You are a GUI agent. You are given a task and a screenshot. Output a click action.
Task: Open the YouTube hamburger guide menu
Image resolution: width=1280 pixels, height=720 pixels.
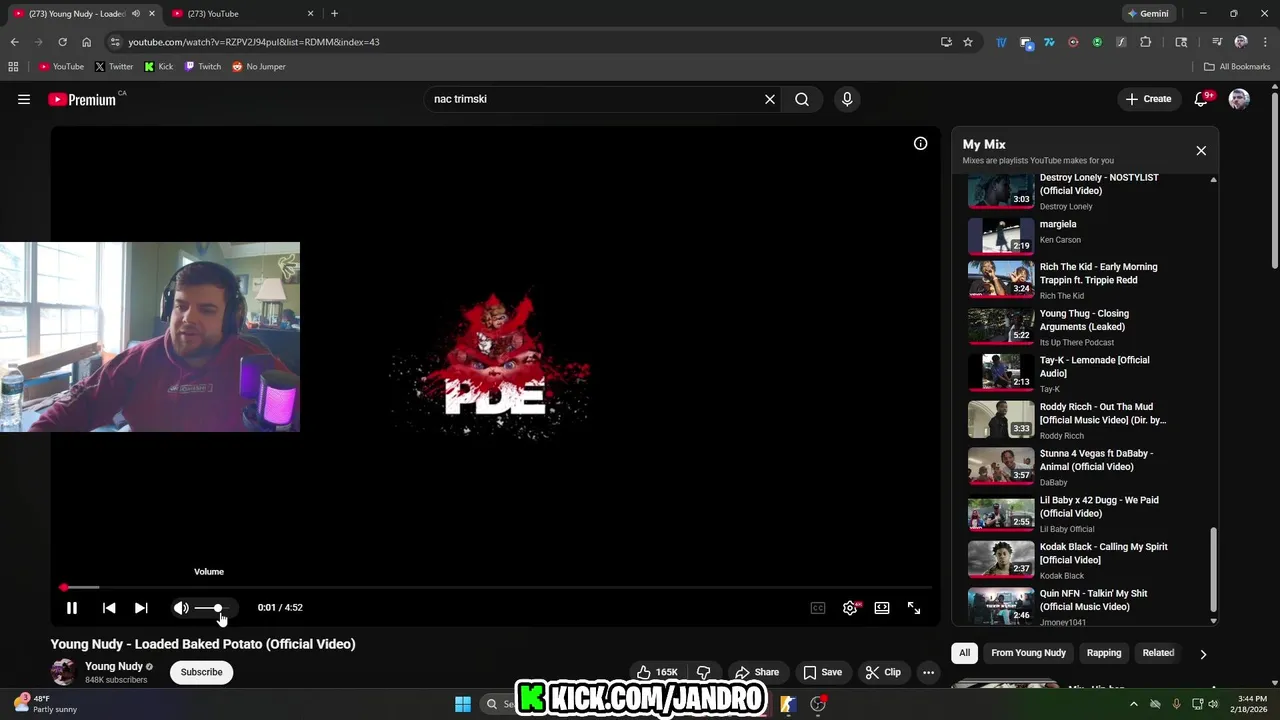(x=24, y=99)
